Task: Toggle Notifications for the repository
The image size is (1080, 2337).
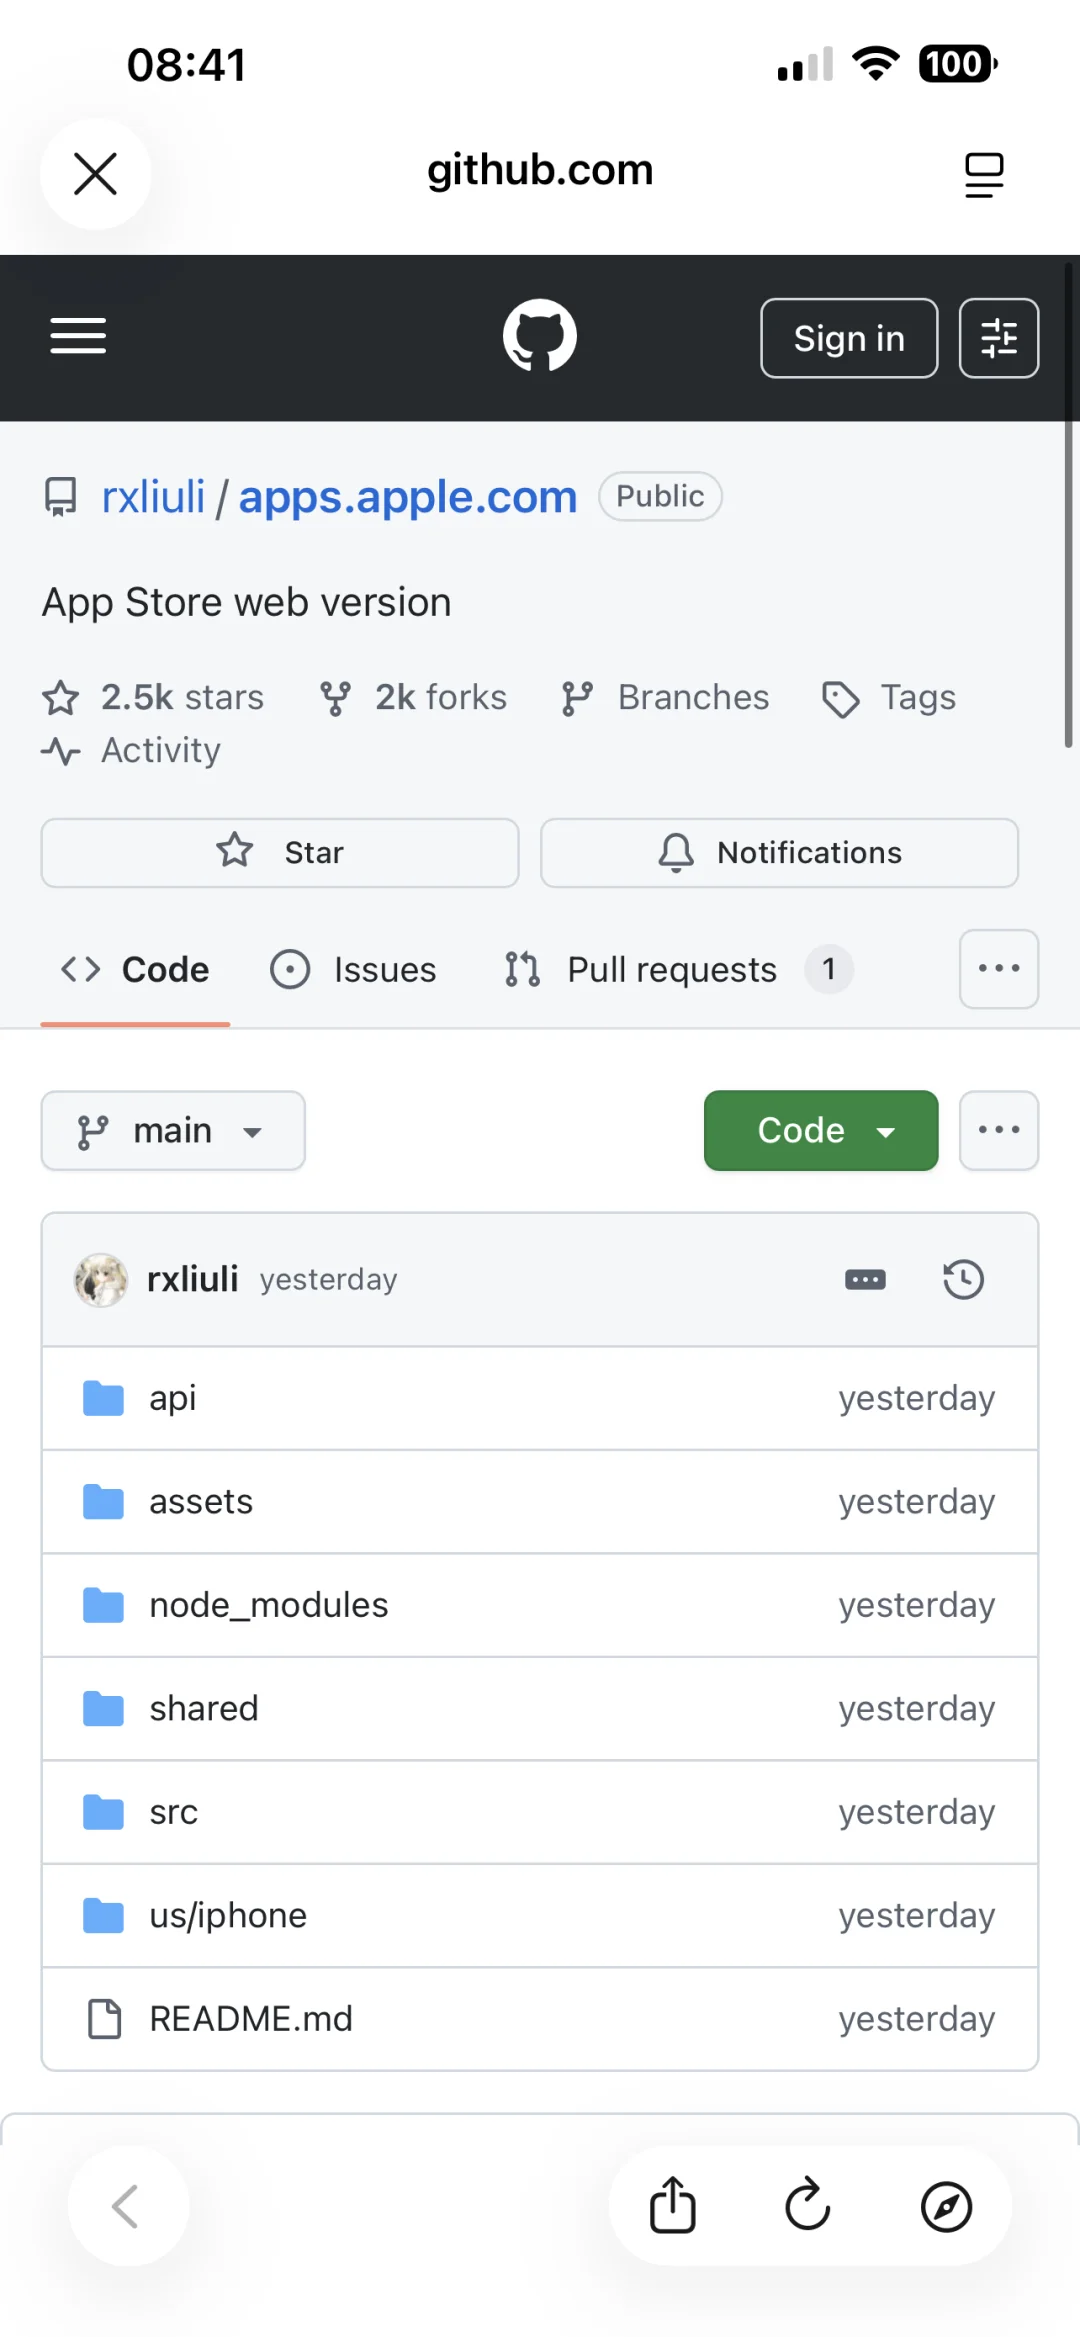Action: click(x=779, y=852)
